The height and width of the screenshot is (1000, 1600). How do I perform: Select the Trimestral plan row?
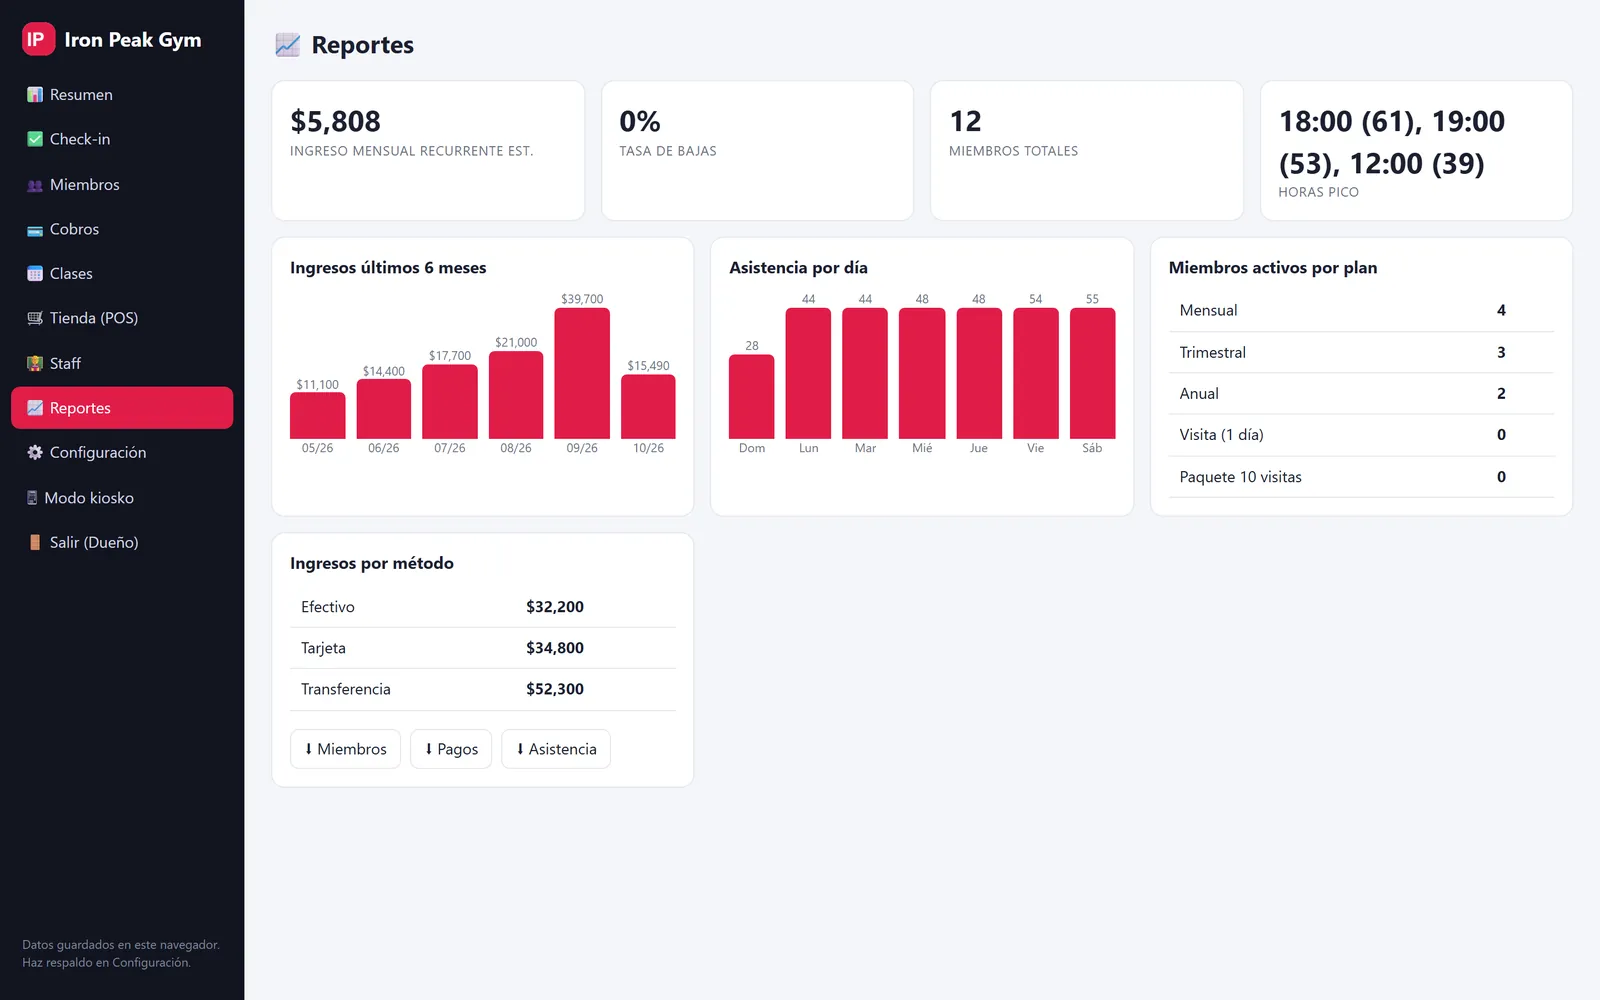coord(1361,353)
